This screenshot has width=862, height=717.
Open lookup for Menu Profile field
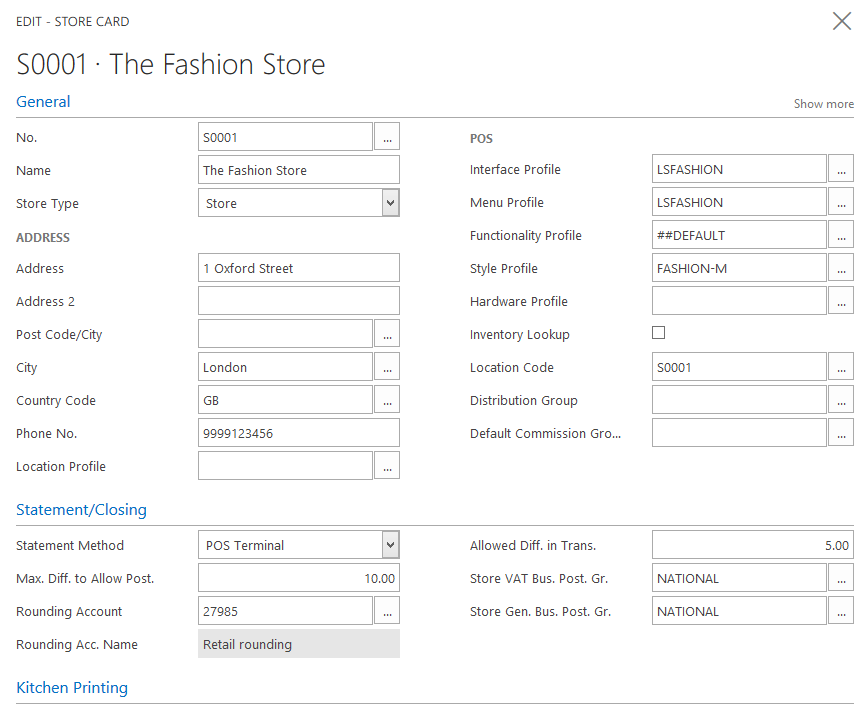[841, 202]
